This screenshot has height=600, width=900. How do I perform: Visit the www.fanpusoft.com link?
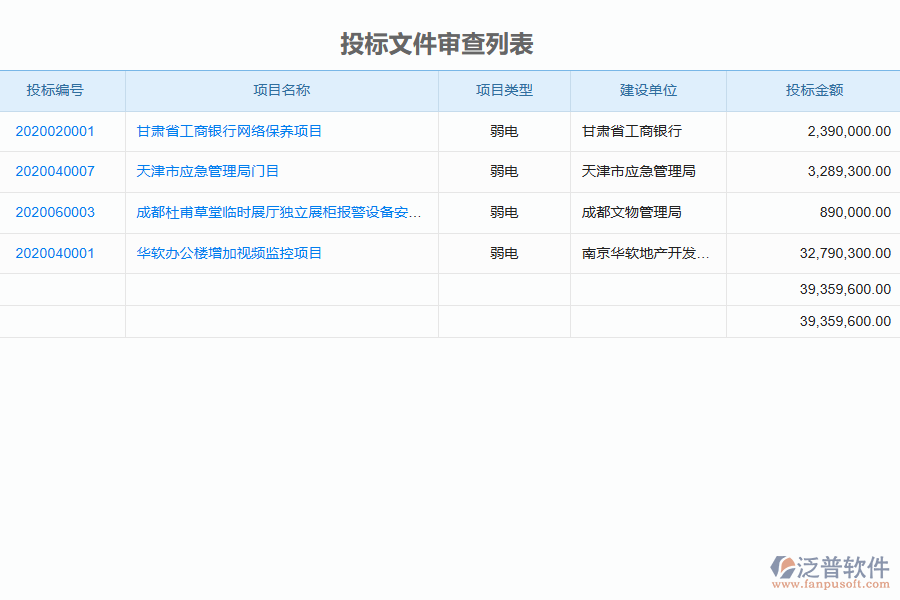(832, 582)
